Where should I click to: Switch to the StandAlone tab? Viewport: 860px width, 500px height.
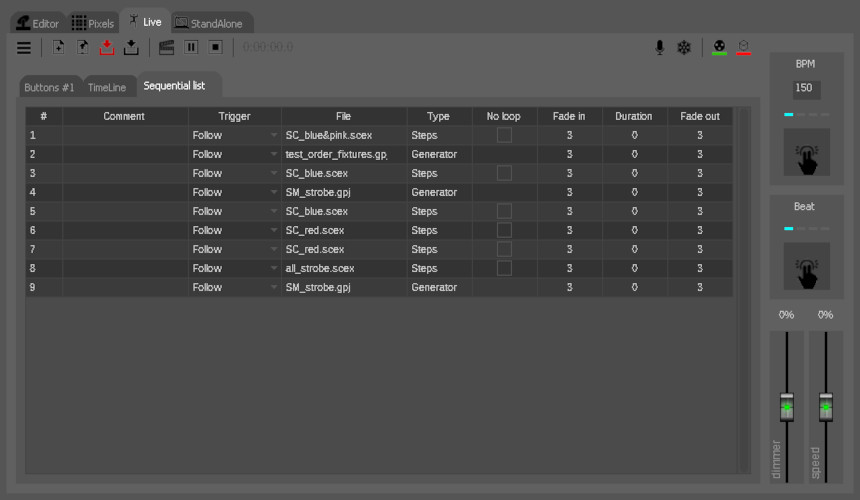pyautogui.click(x=211, y=22)
